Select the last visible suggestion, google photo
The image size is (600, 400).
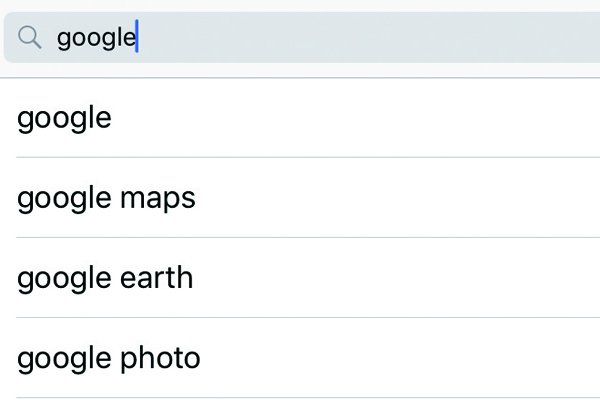coord(109,357)
